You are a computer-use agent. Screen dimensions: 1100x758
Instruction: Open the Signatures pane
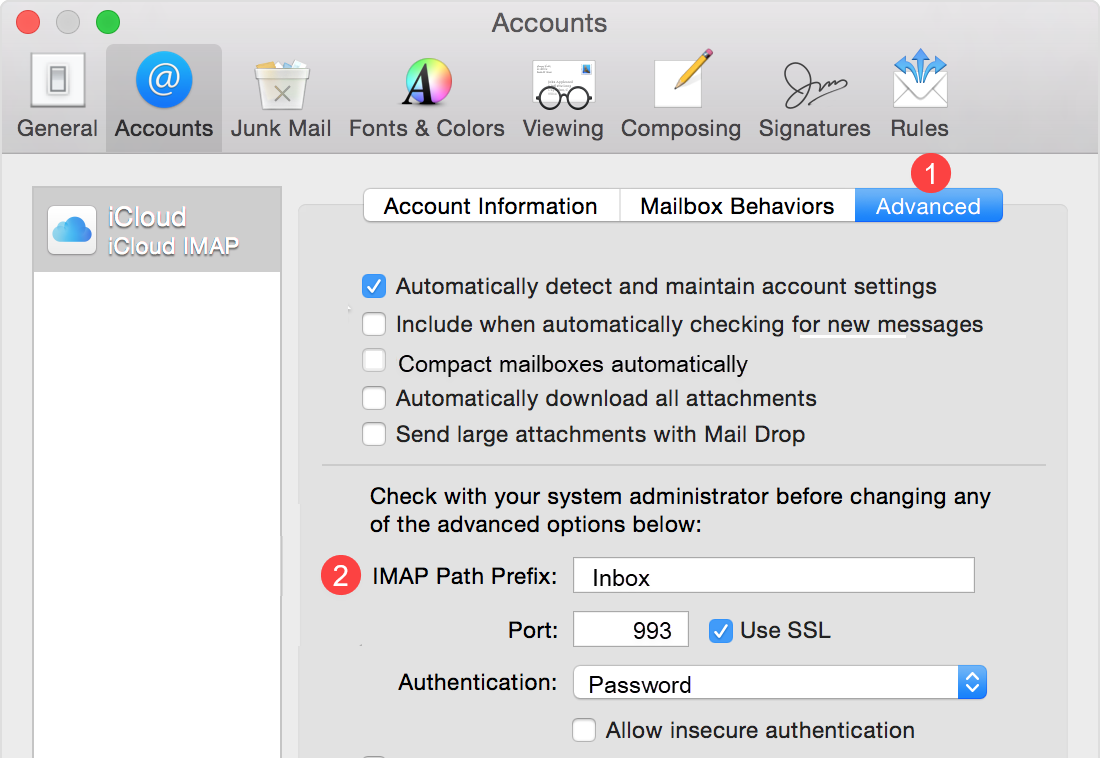(814, 95)
